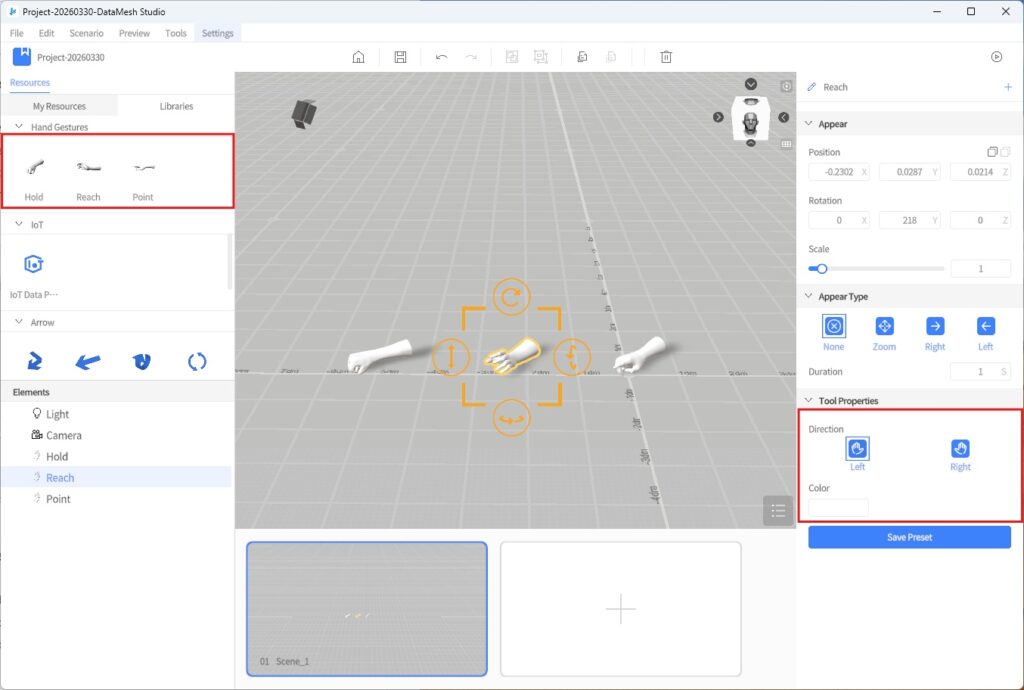Image resolution: width=1024 pixels, height=690 pixels.
Task: Select the Hold hand gesture resource
Action: point(34,177)
